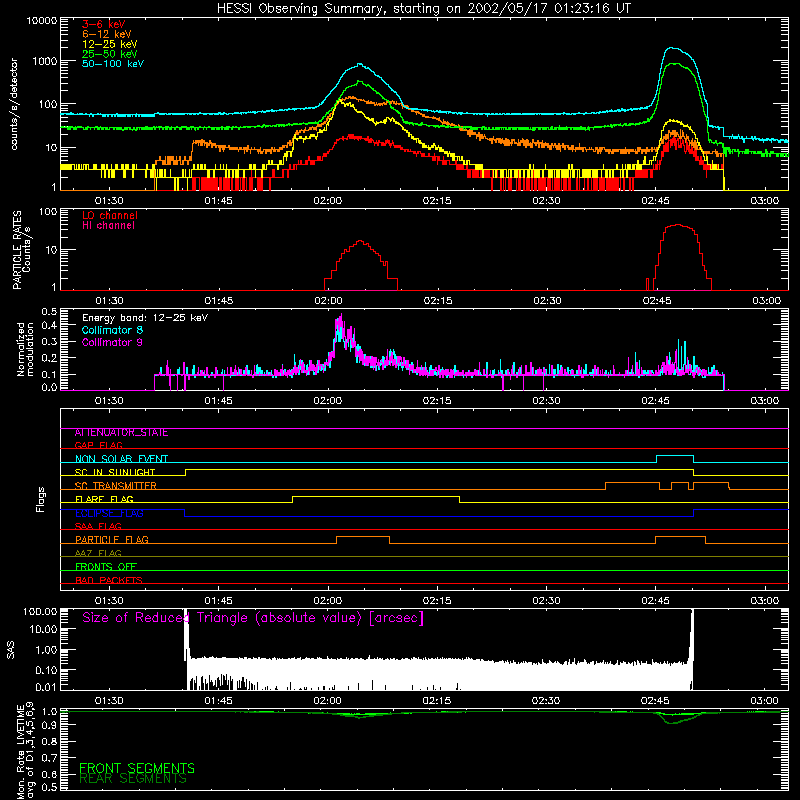This screenshot has width=800, height=800.
Task: Click the "LO channel" legend label
Action: click(x=110, y=215)
